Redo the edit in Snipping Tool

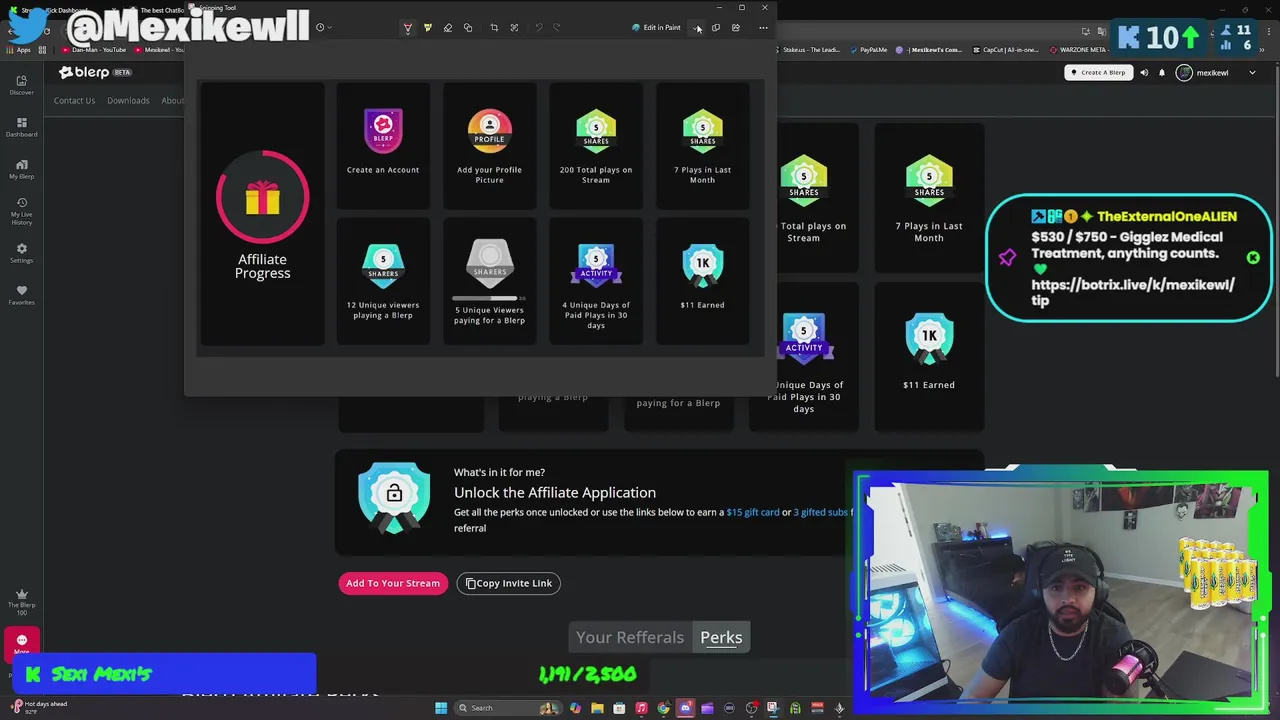point(557,28)
